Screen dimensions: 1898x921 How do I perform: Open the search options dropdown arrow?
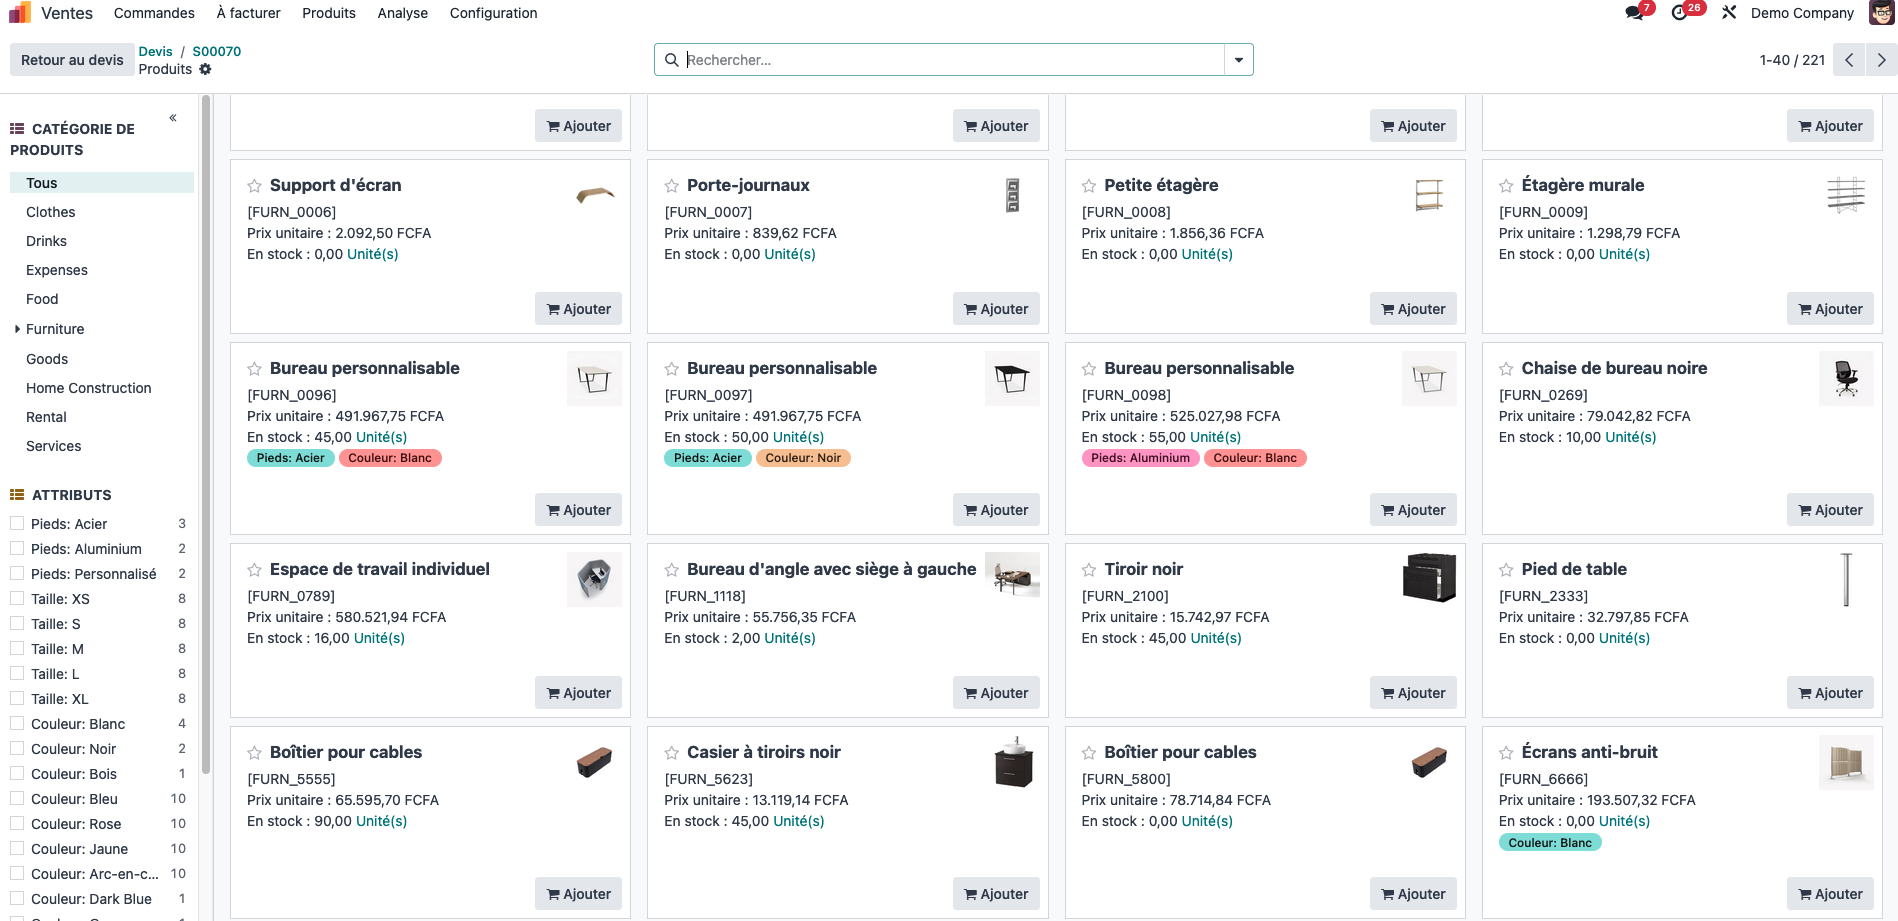pyautogui.click(x=1239, y=60)
